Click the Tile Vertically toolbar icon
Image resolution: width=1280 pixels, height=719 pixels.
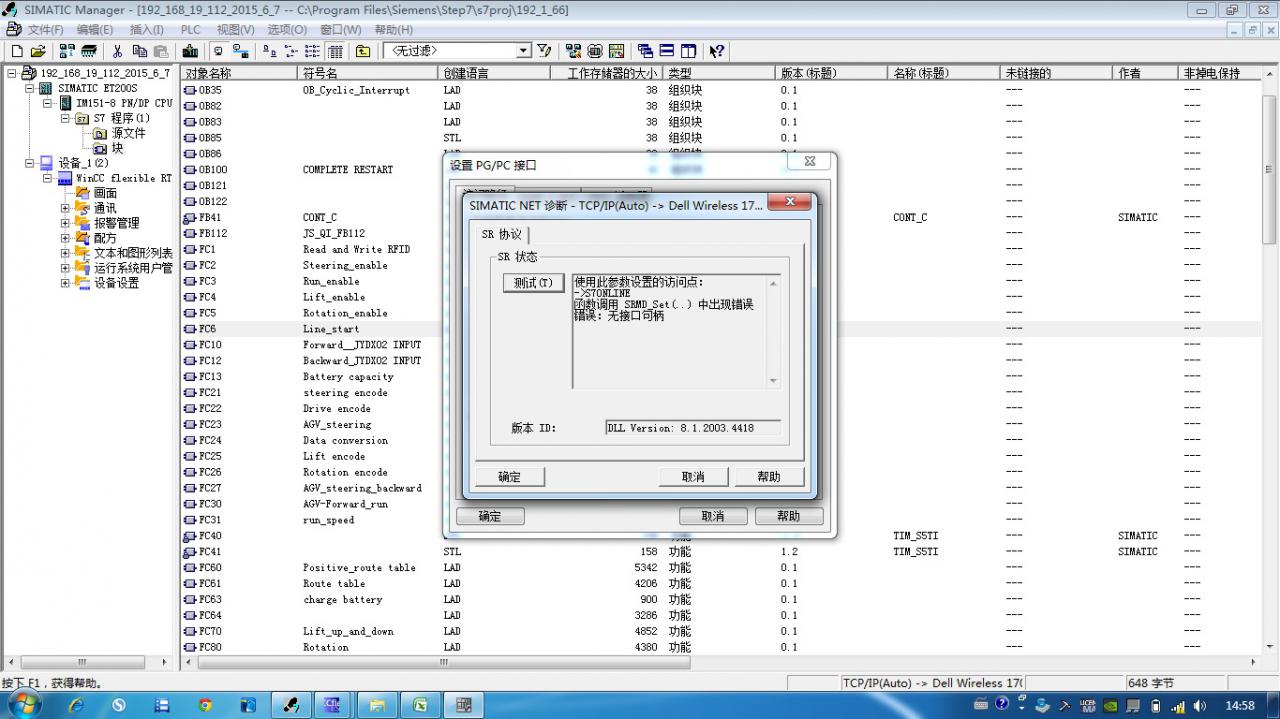tap(689, 51)
